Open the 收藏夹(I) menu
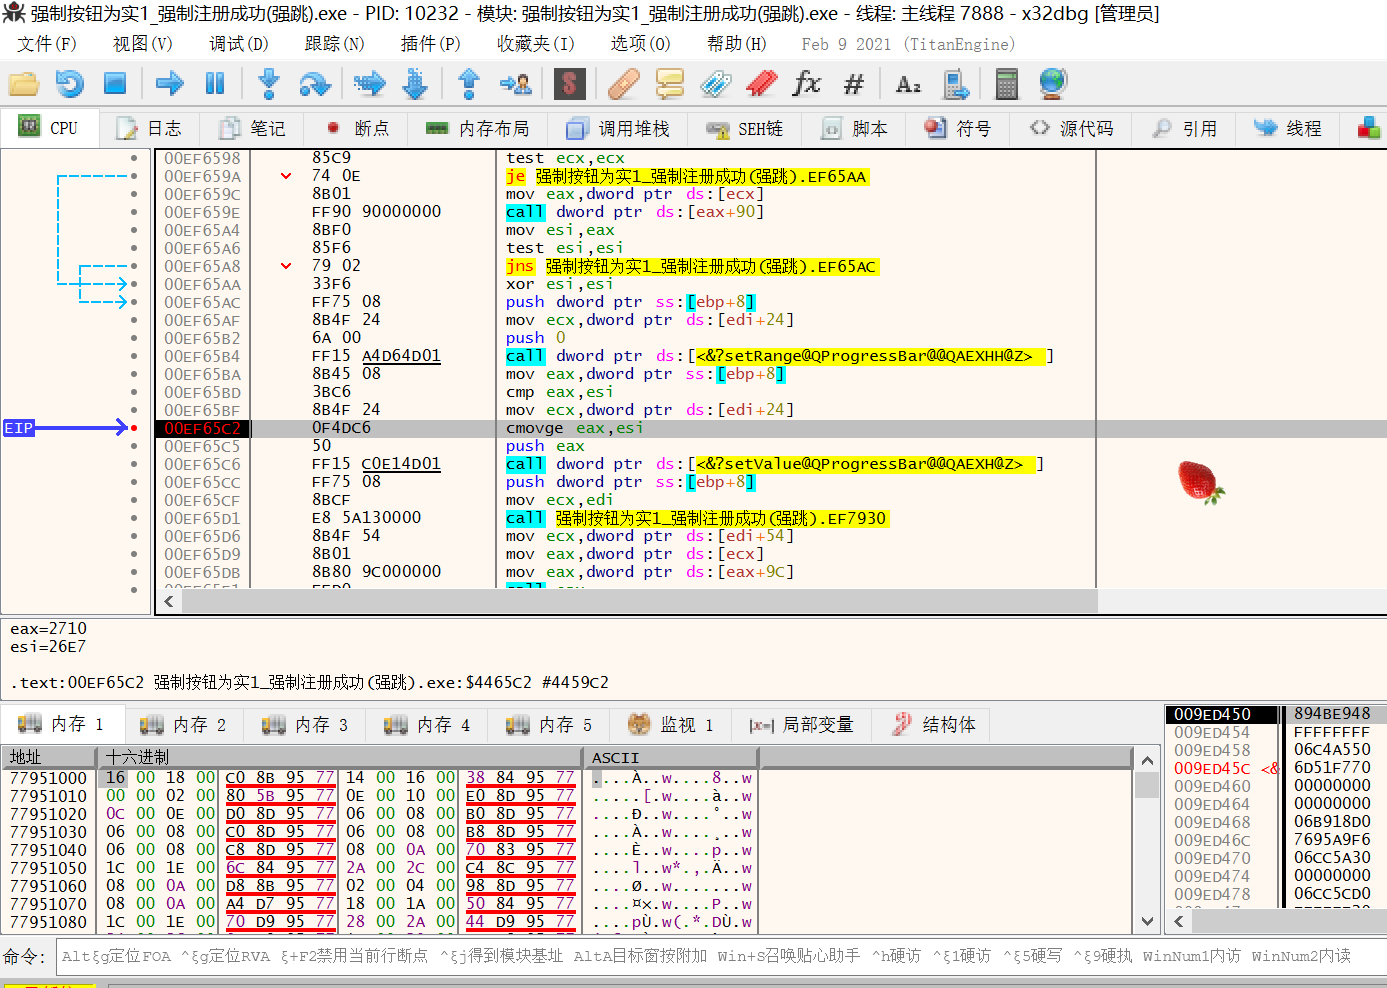Screen dimensions: 1387x988 point(536,44)
